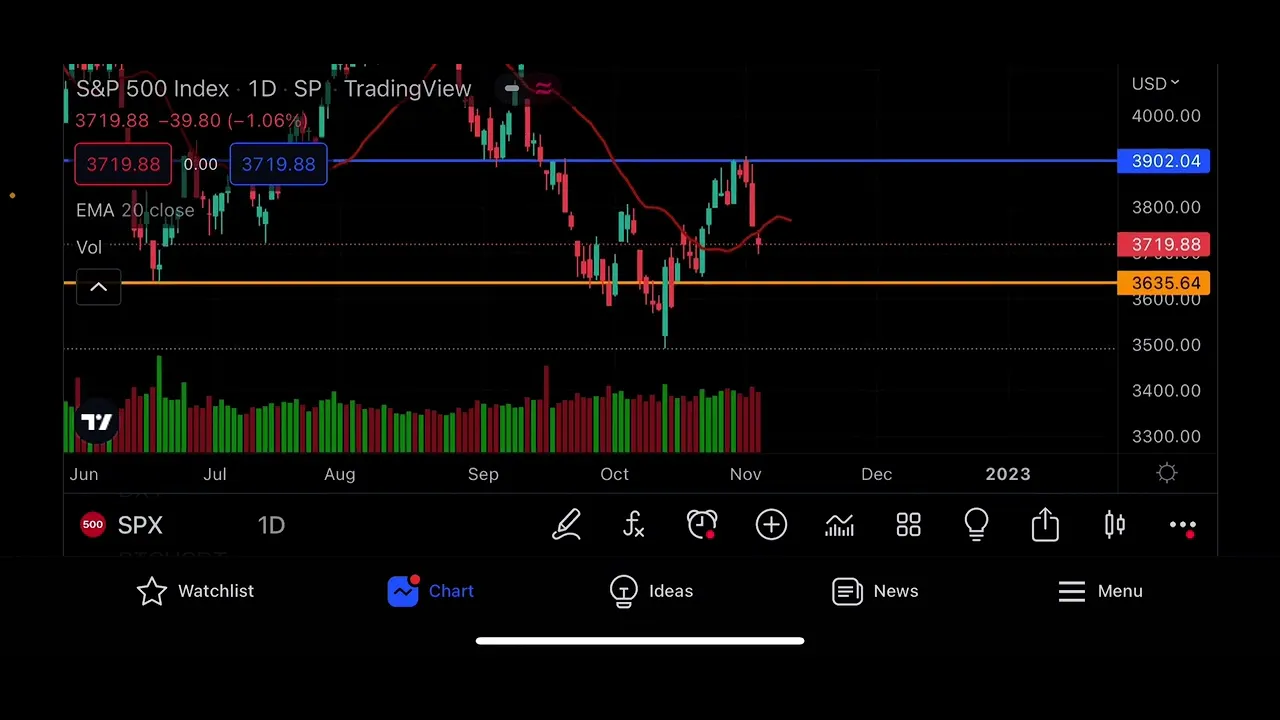This screenshot has height=720, width=1280.
Task: Switch to the Ideas tab
Action: pyautogui.click(x=651, y=591)
